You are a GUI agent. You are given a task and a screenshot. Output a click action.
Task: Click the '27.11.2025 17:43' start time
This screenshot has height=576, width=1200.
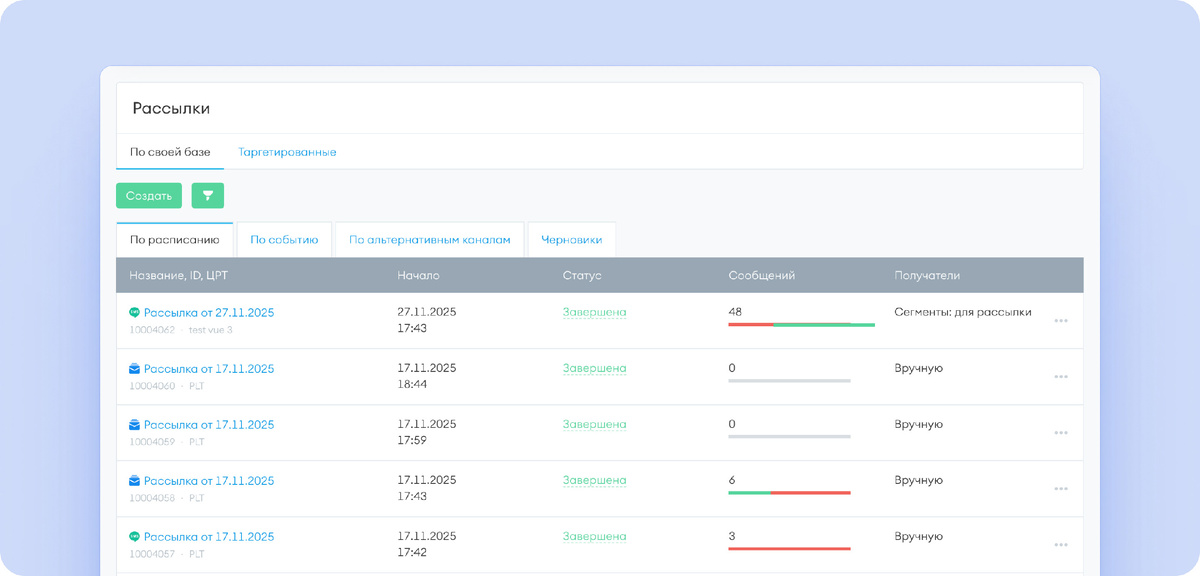click(x=427, y=320)
